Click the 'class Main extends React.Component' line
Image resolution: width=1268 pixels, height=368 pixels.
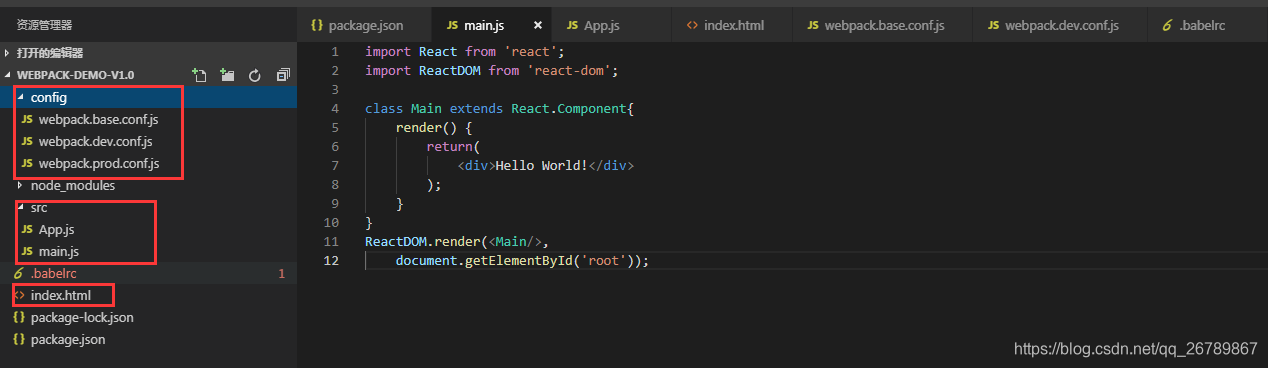(500, 108)
